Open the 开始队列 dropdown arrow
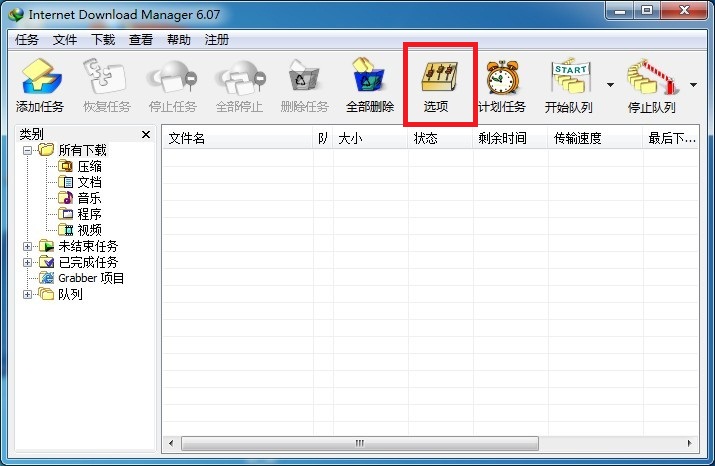 [x=610, y=85]
